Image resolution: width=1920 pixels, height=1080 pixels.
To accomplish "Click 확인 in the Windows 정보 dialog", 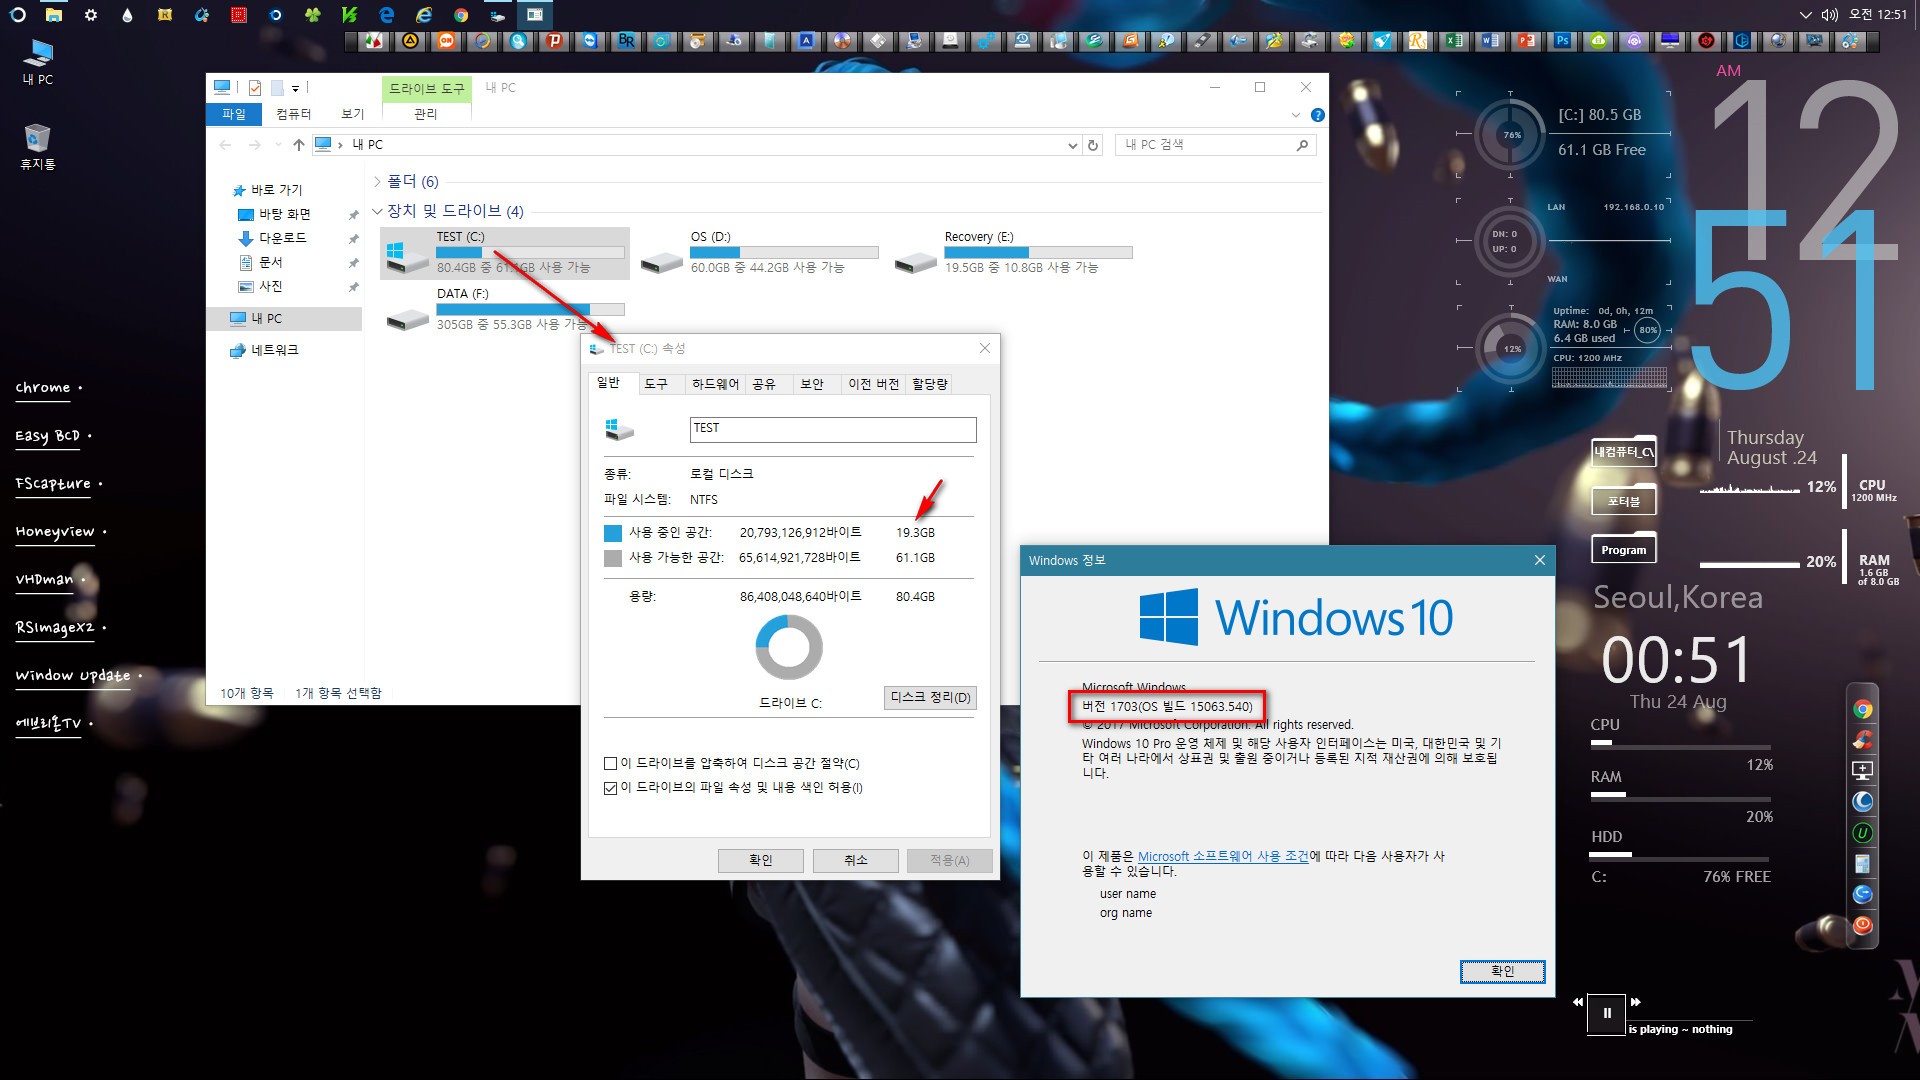I will point(1502,971).
